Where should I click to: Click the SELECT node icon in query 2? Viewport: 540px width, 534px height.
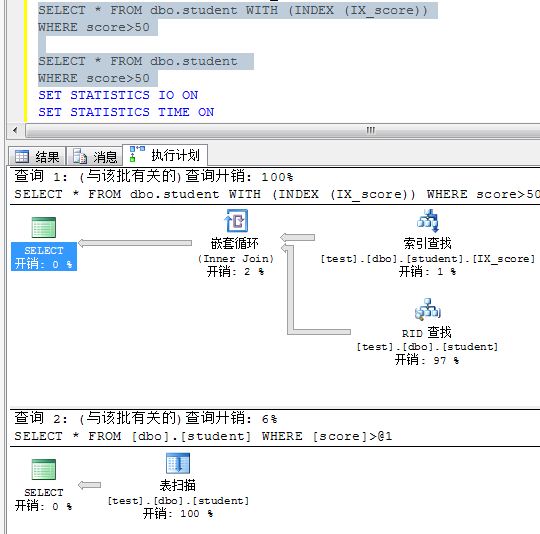pyautogui.click(x=44, y=469)
